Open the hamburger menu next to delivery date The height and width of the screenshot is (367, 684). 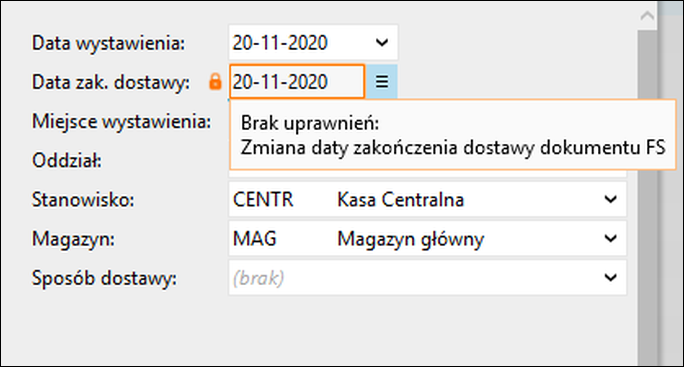pos(382,82)
